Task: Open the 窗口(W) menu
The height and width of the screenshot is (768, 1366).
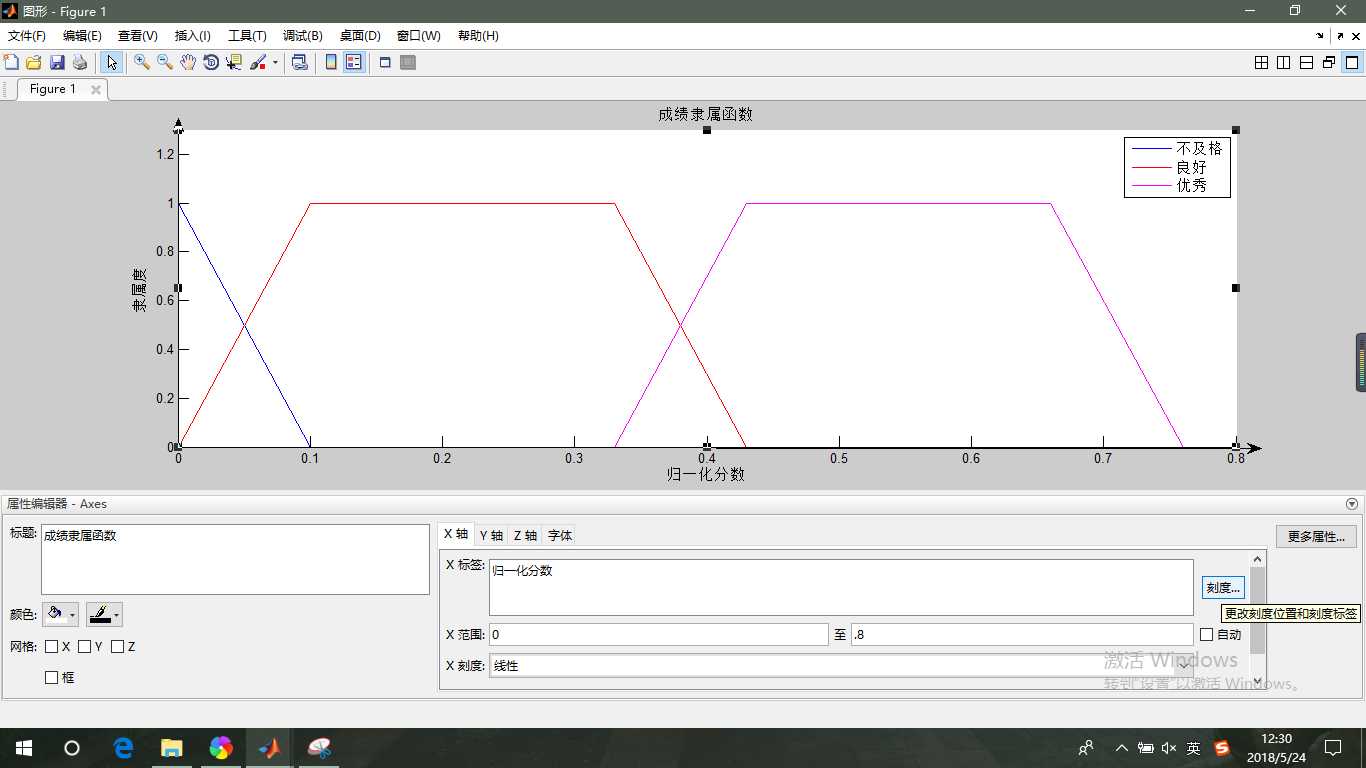Action: coord(419,36)
